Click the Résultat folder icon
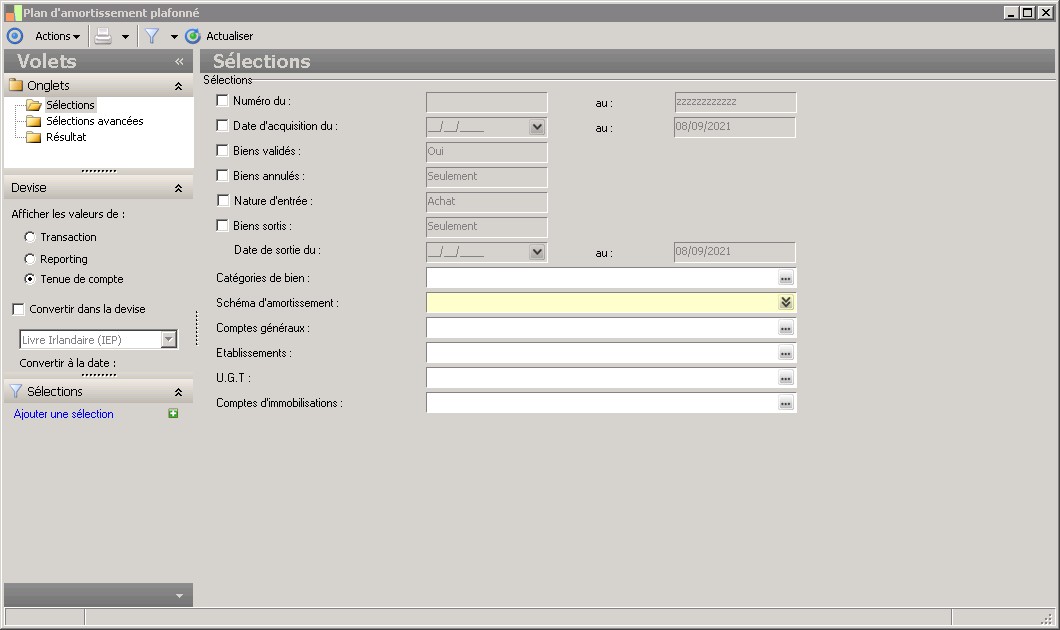This screenshot has width=1060, height=630. pos(34,137)
